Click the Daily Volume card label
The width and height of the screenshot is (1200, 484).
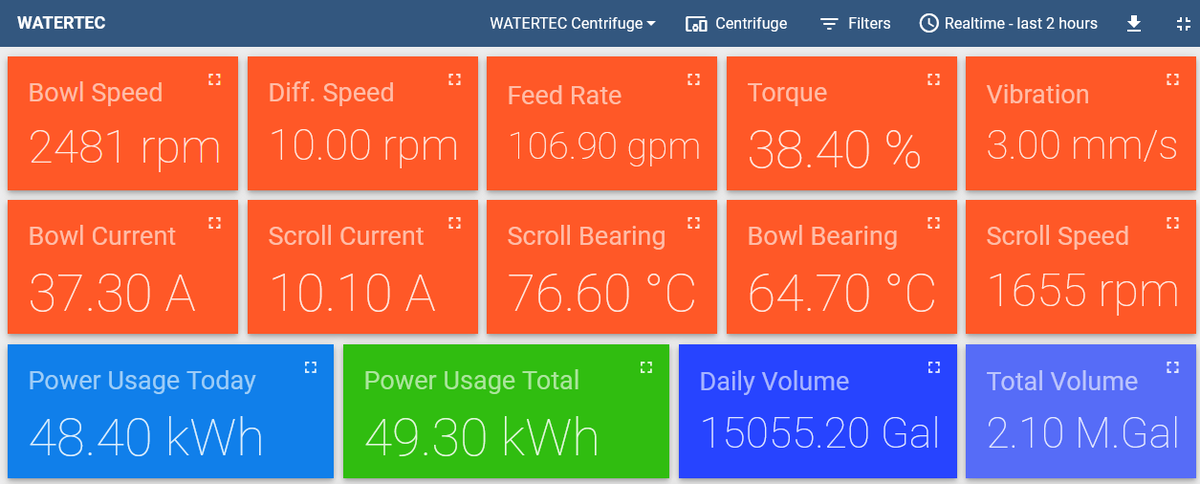point(774,381)
